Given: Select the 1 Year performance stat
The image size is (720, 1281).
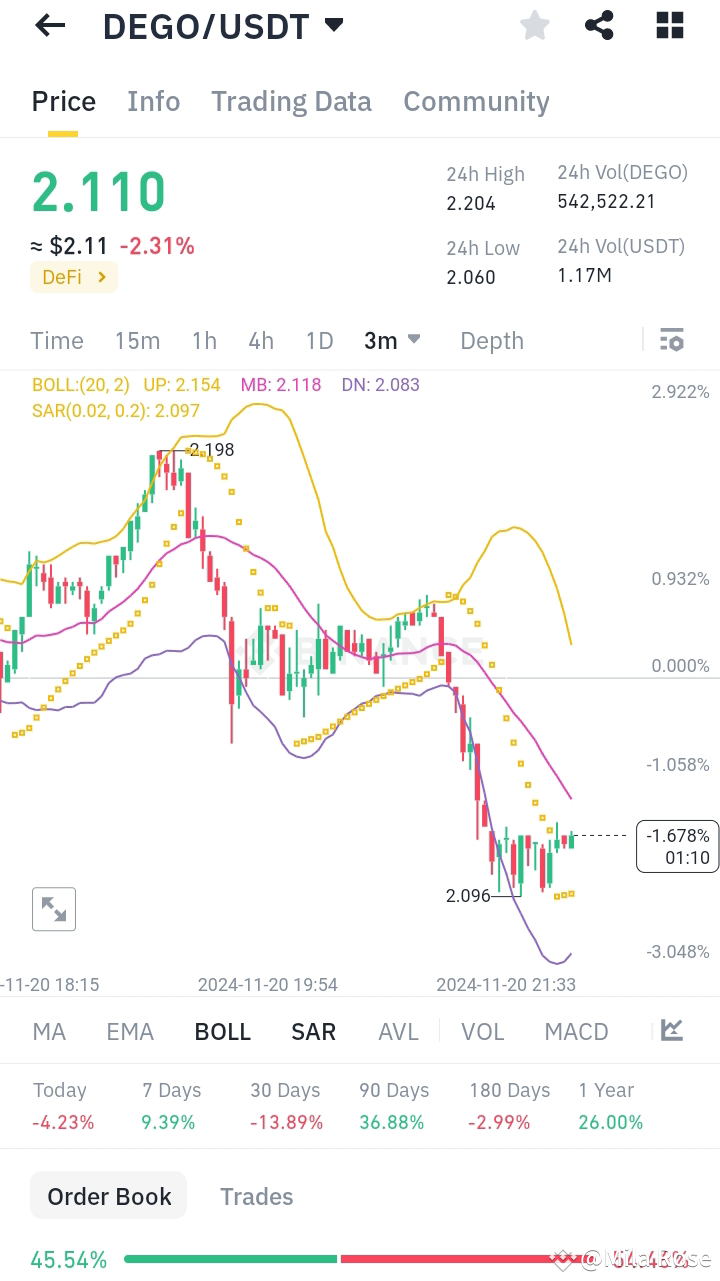Looking at the screenshot, I should click(610, 1105).
